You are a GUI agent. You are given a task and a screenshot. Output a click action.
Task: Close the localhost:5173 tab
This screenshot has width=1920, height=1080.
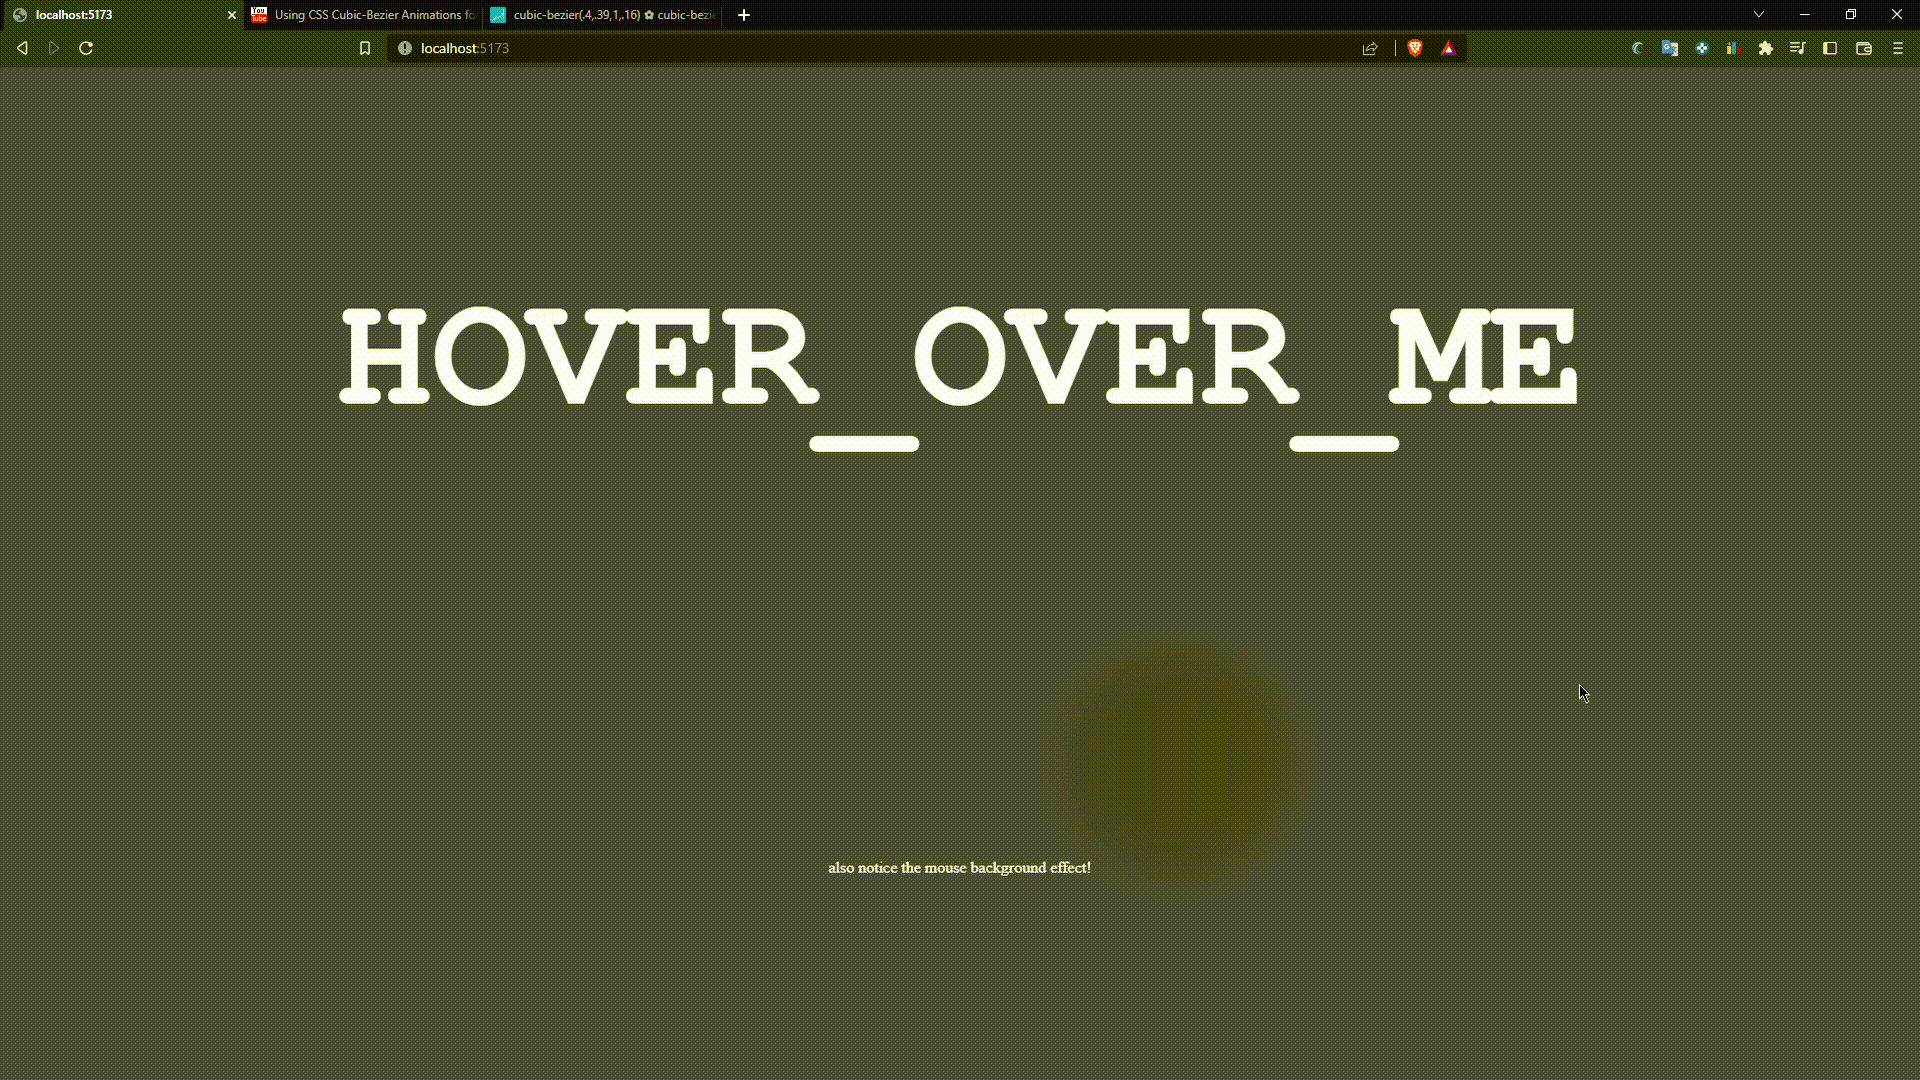232,15
